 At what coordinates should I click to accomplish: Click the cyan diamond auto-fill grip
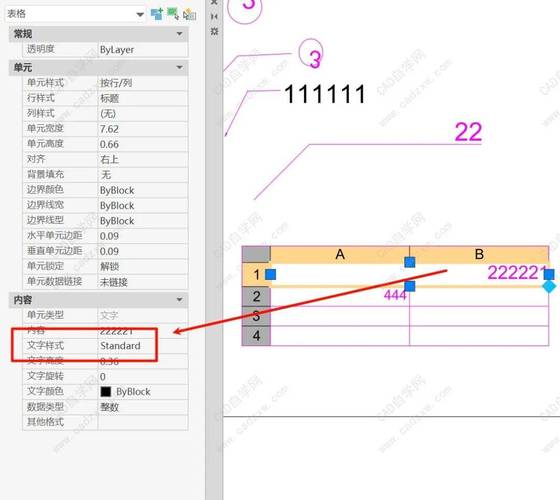point(549,286)
